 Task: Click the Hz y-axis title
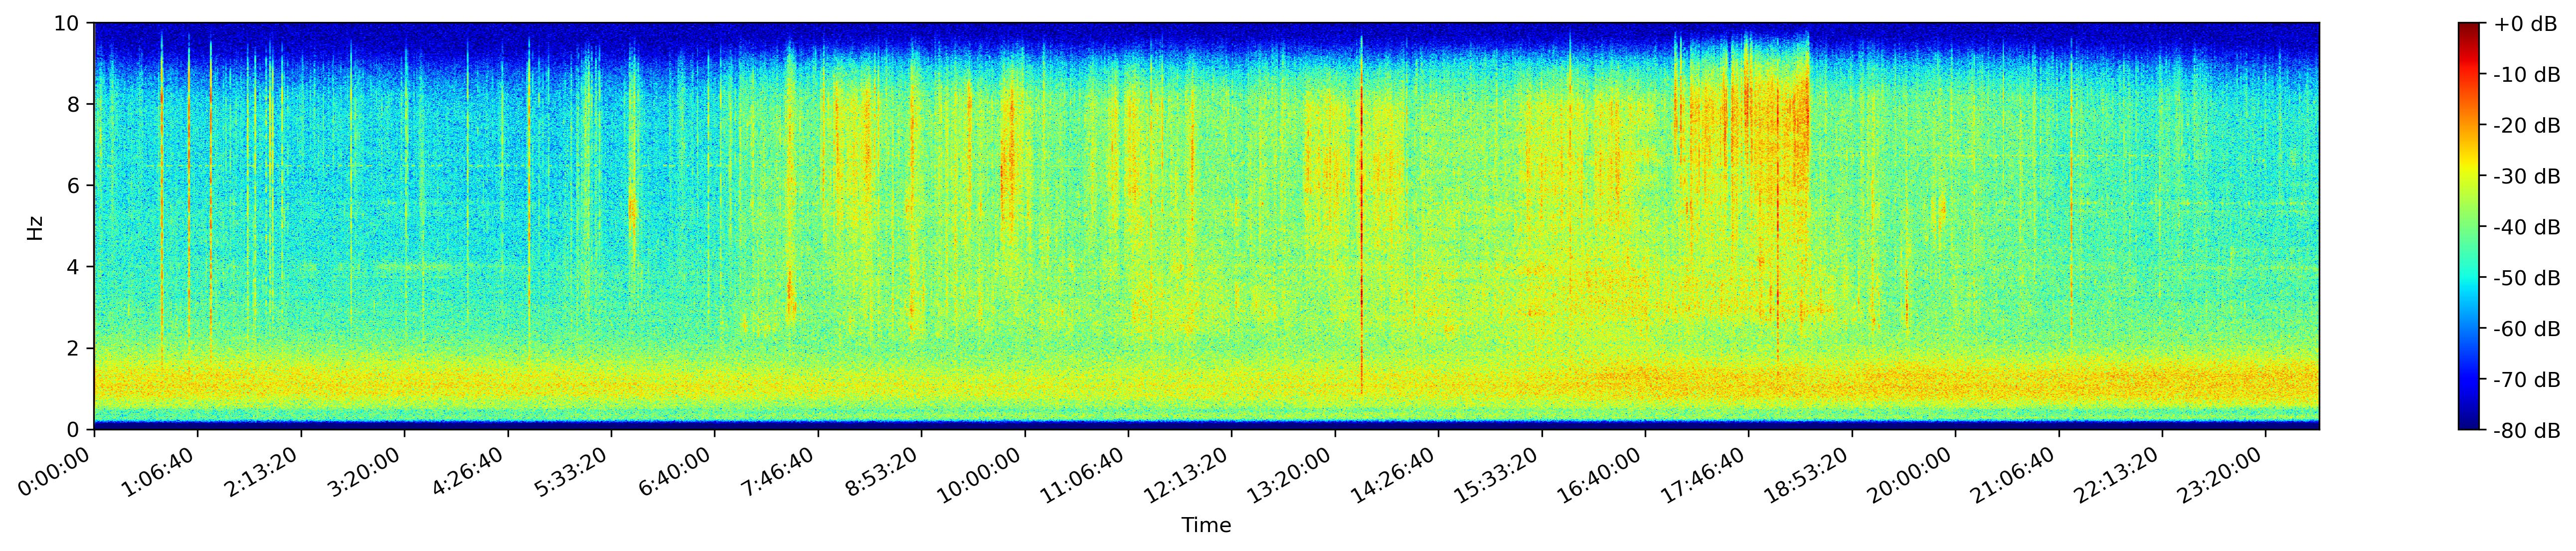[x=36, y=226]
